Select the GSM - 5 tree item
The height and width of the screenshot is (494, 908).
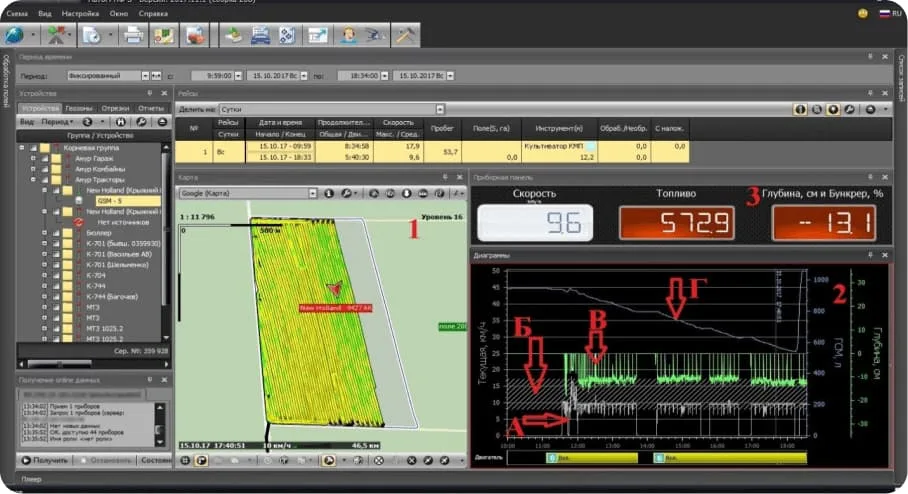pyautogui.click(x=108, y=200)
